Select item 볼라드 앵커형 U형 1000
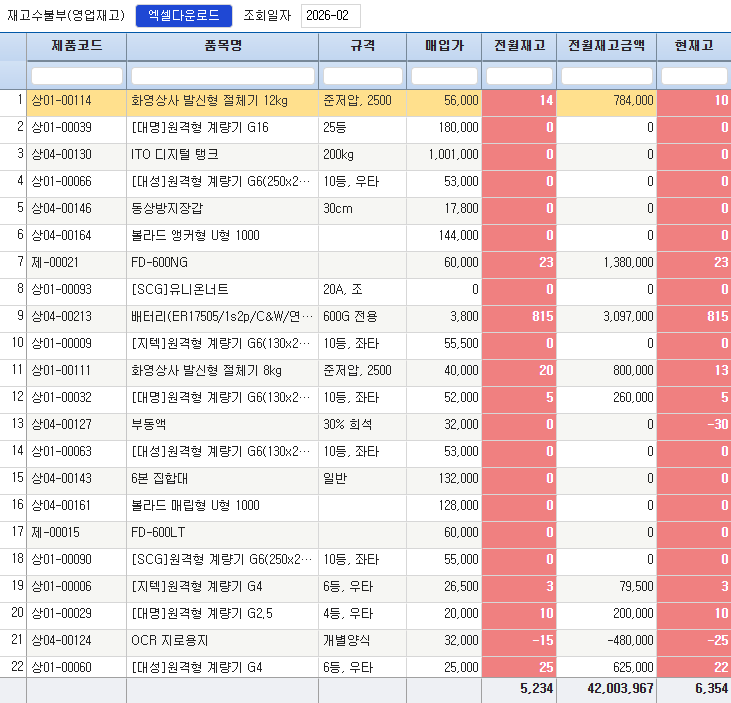Viewport: 731px width, 703px height. point(195,236)
